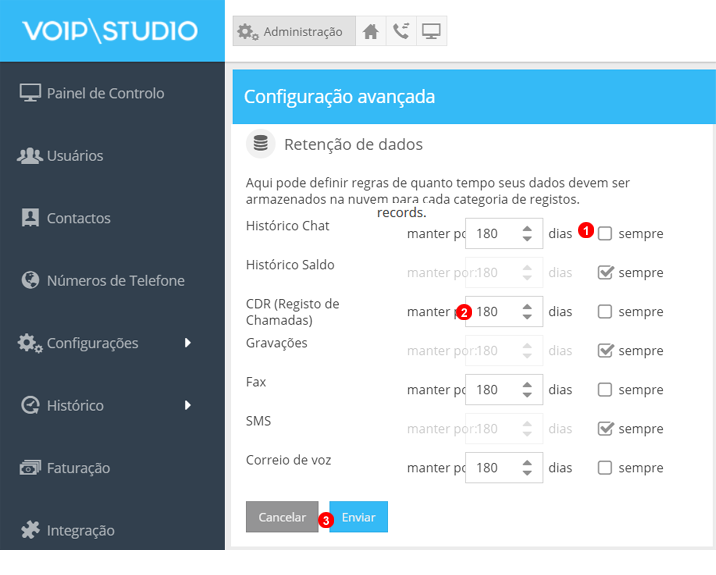Open the Faturação section
716x575 pixels.
(x=78, y=468)
